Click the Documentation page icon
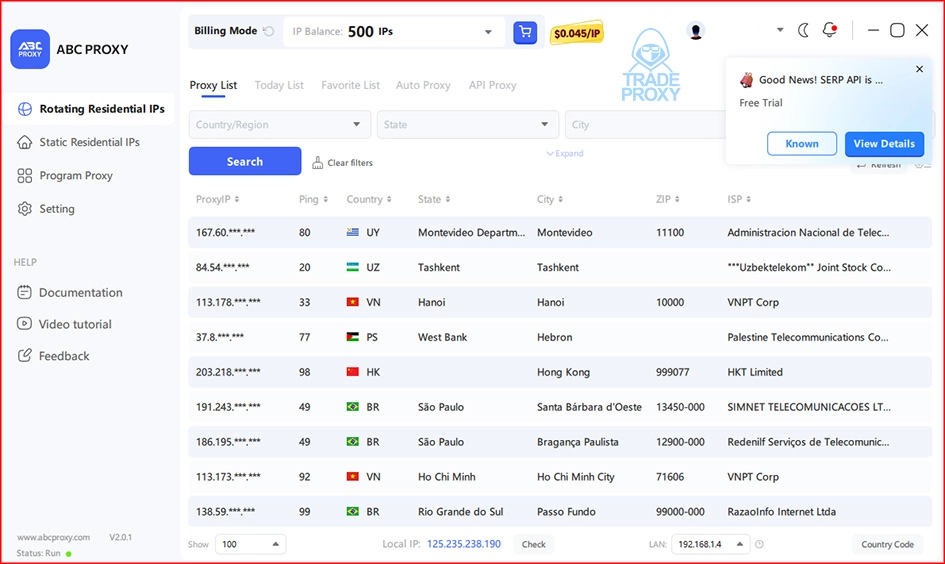 pos(24,292)
